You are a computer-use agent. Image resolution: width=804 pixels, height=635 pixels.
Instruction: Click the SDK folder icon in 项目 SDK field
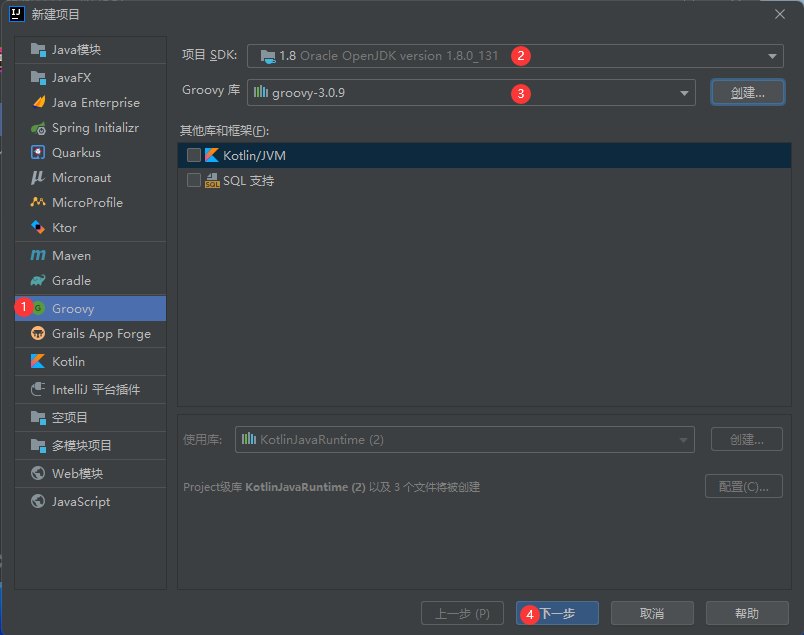268,56
